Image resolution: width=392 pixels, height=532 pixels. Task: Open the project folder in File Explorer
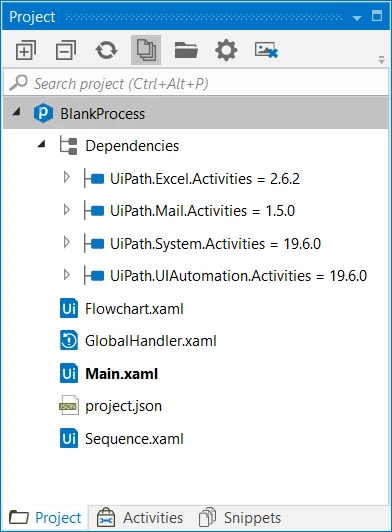186,50
